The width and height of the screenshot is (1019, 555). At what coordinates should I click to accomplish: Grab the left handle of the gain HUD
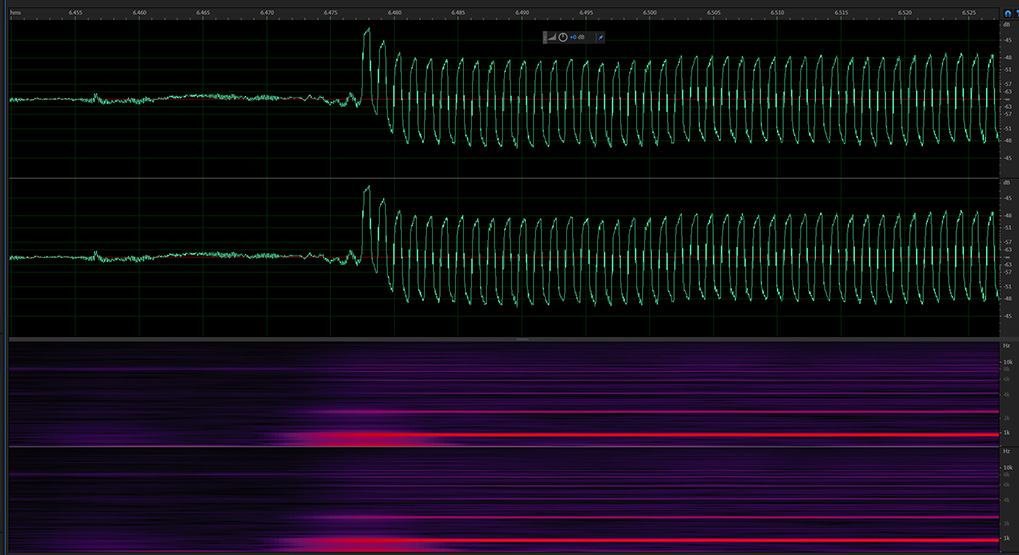point(545,37)
